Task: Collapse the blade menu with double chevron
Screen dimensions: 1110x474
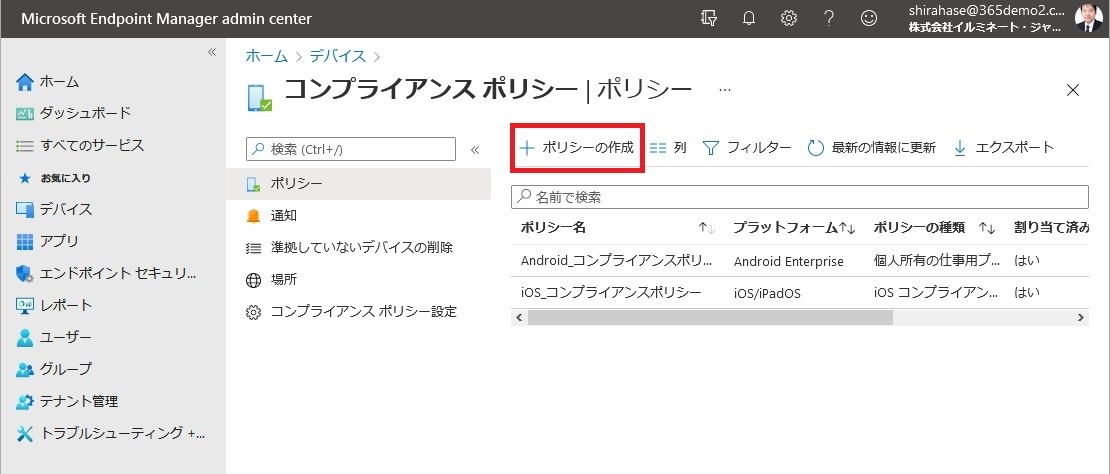Action: click(x=475, y=149)
